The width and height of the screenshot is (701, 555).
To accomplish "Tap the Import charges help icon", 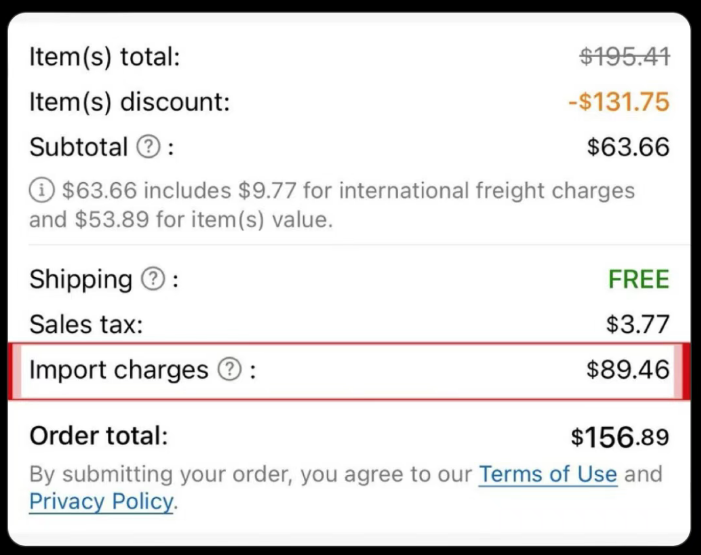I will [x=229, y=370].
